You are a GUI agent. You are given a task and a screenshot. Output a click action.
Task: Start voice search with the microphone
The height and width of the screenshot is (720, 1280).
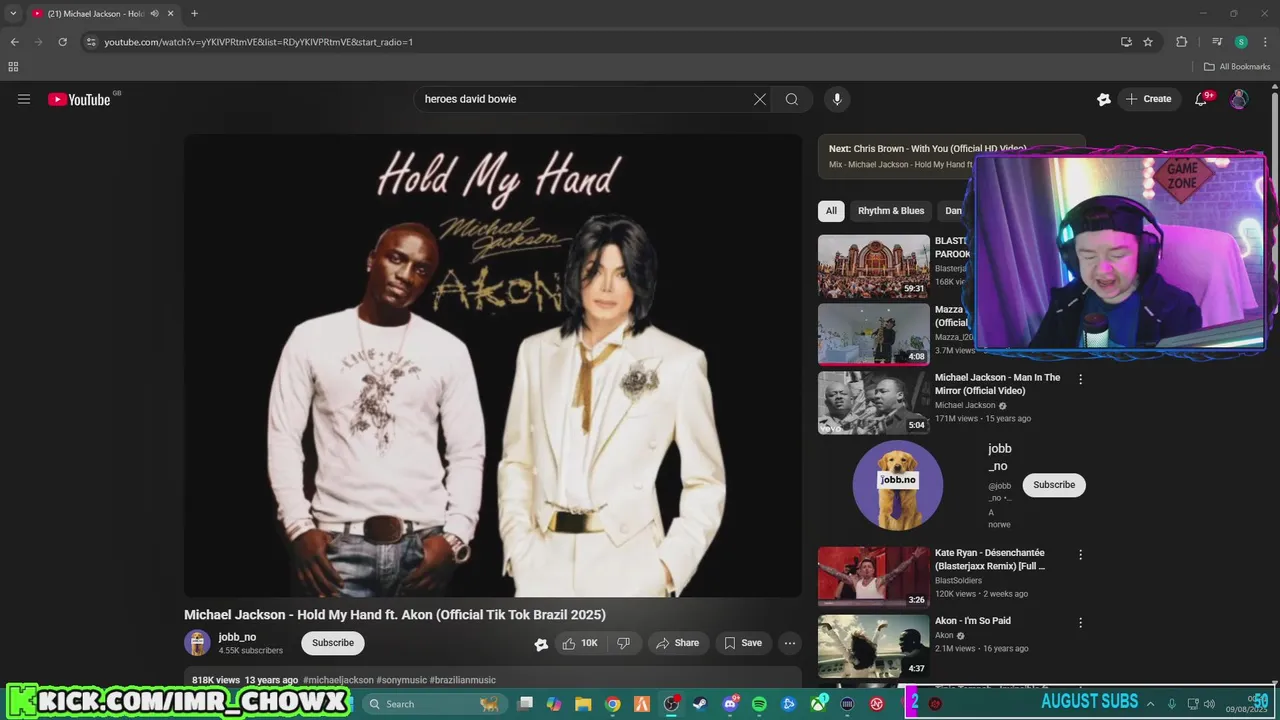(x=837, y=99)
